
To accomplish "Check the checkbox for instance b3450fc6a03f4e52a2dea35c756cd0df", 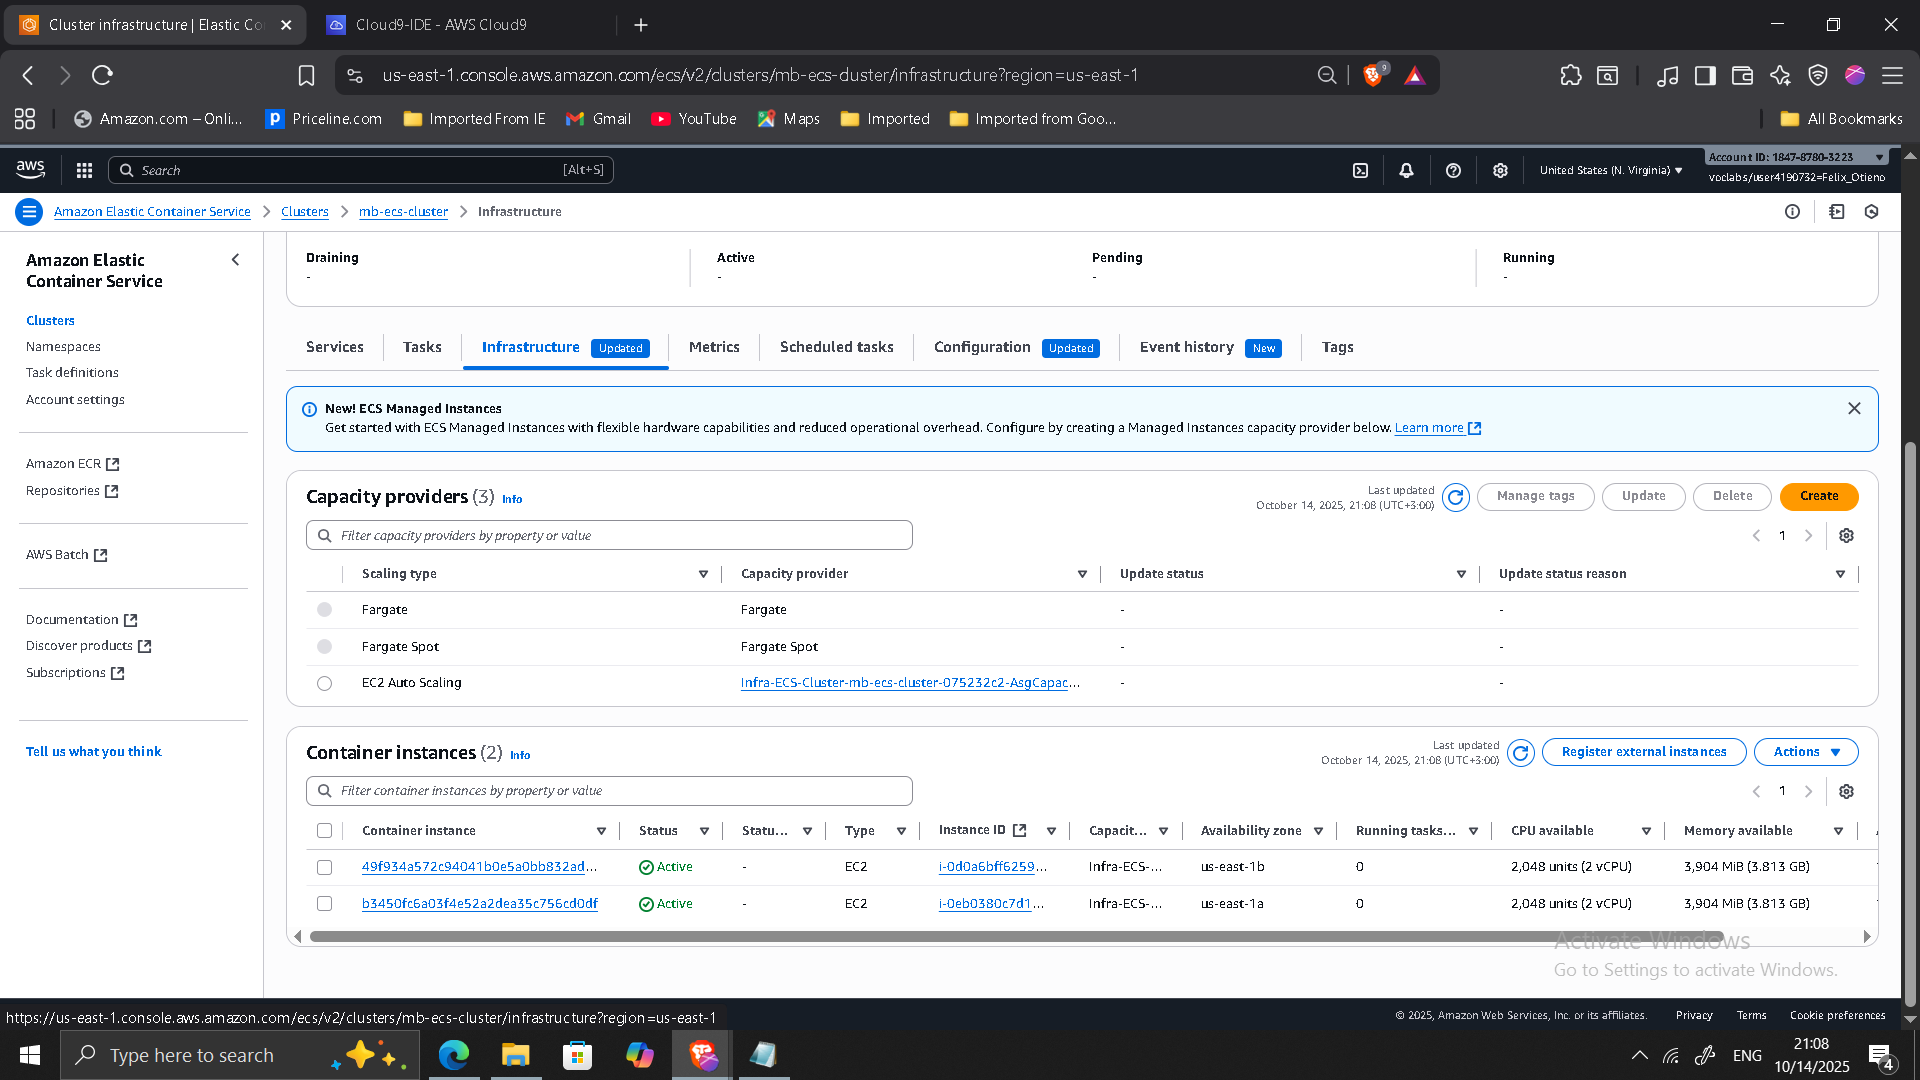I will pyautogui.click(x=324, y=903).
